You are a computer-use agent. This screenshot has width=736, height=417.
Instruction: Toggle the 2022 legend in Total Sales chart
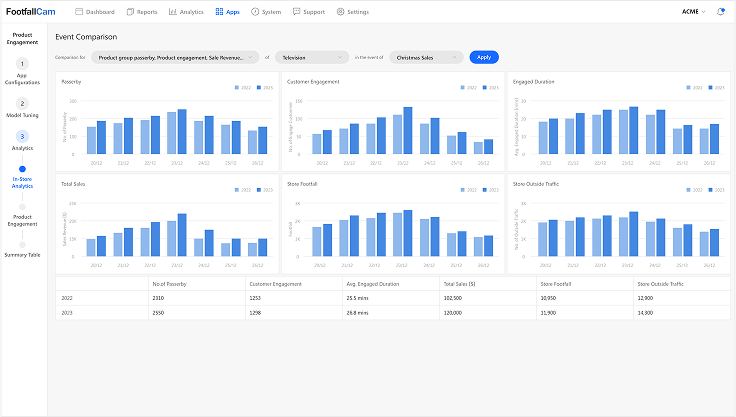click(243, 190)
